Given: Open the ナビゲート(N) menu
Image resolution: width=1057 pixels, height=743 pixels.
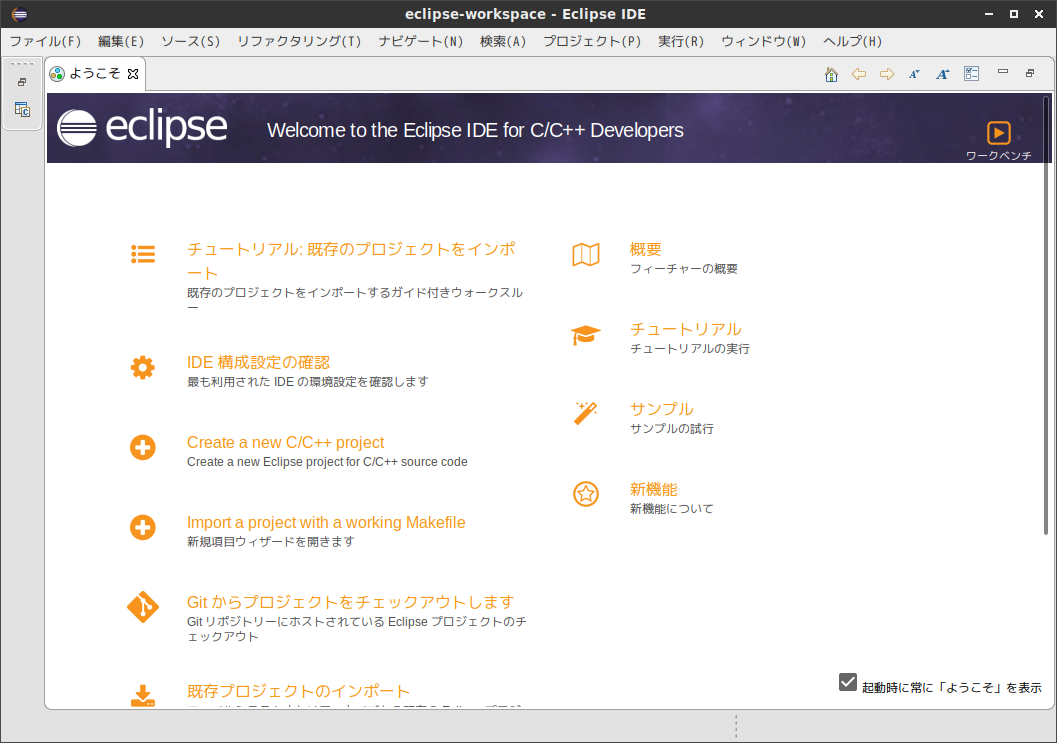Looking at the screenshot, I should pyautogui.click(x=421, y=42).
